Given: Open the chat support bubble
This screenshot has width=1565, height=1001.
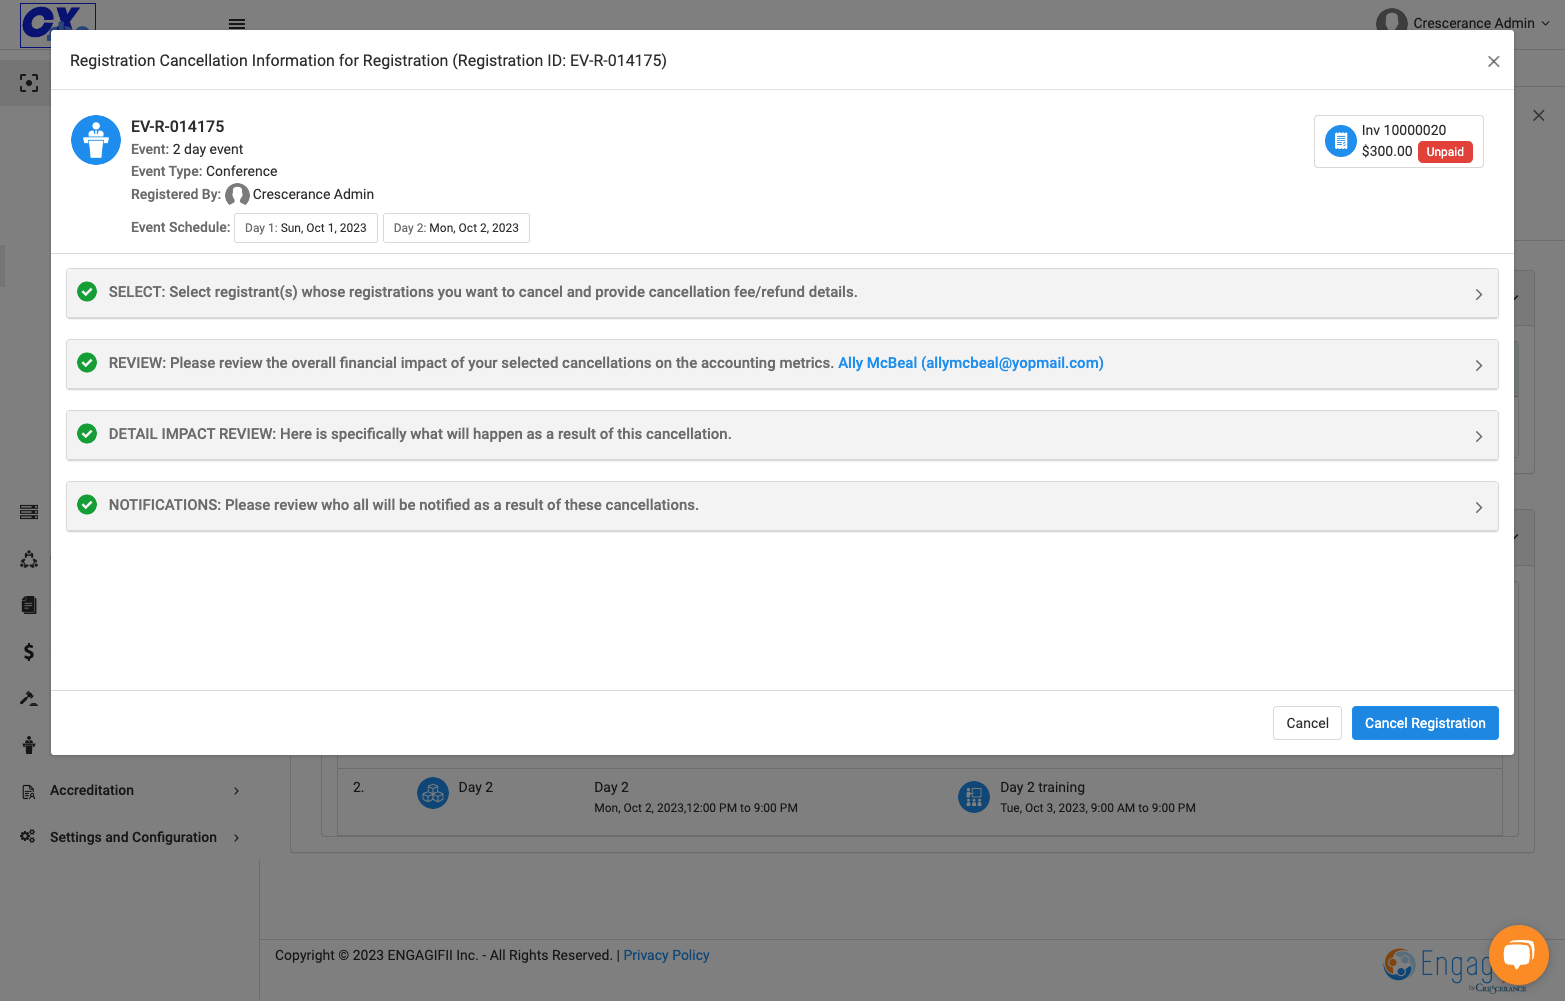Looking at the screenshot, I should [x=1518, y=955].
